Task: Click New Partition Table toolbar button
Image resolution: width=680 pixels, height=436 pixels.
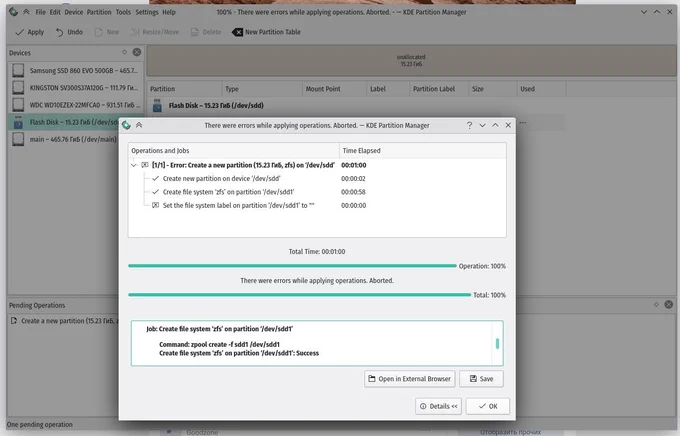Action: (x=266, y=32)
